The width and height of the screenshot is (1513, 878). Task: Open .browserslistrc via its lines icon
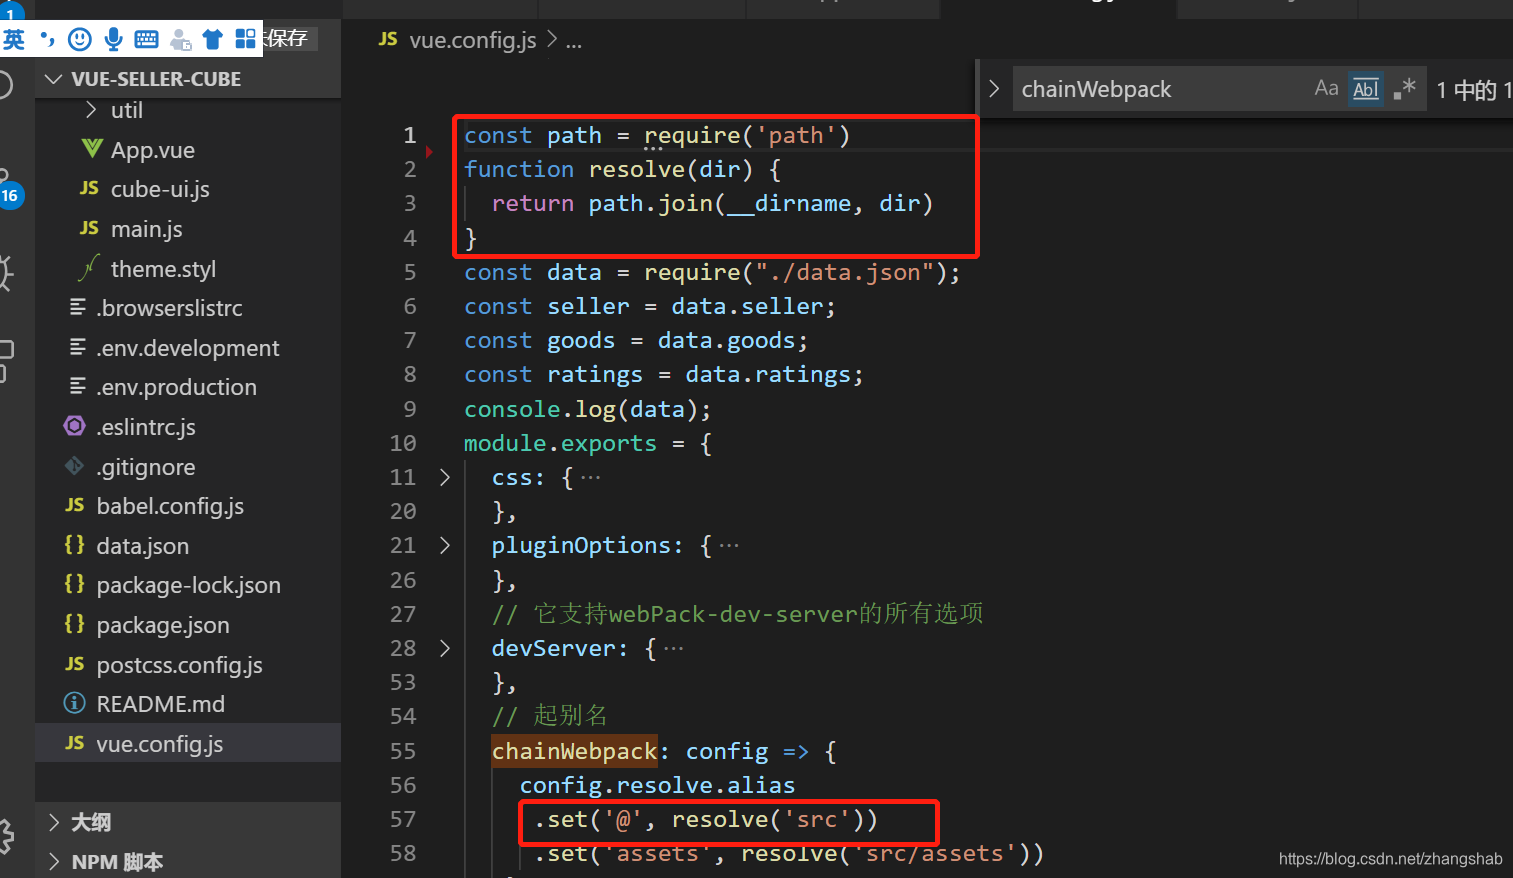77,307
